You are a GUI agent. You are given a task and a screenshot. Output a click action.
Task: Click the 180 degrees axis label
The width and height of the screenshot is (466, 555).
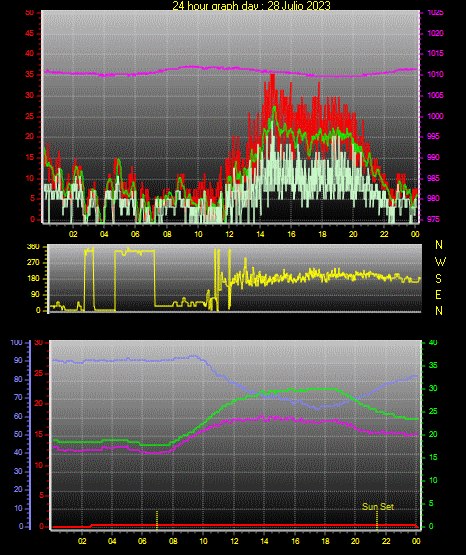pos(33,279)
